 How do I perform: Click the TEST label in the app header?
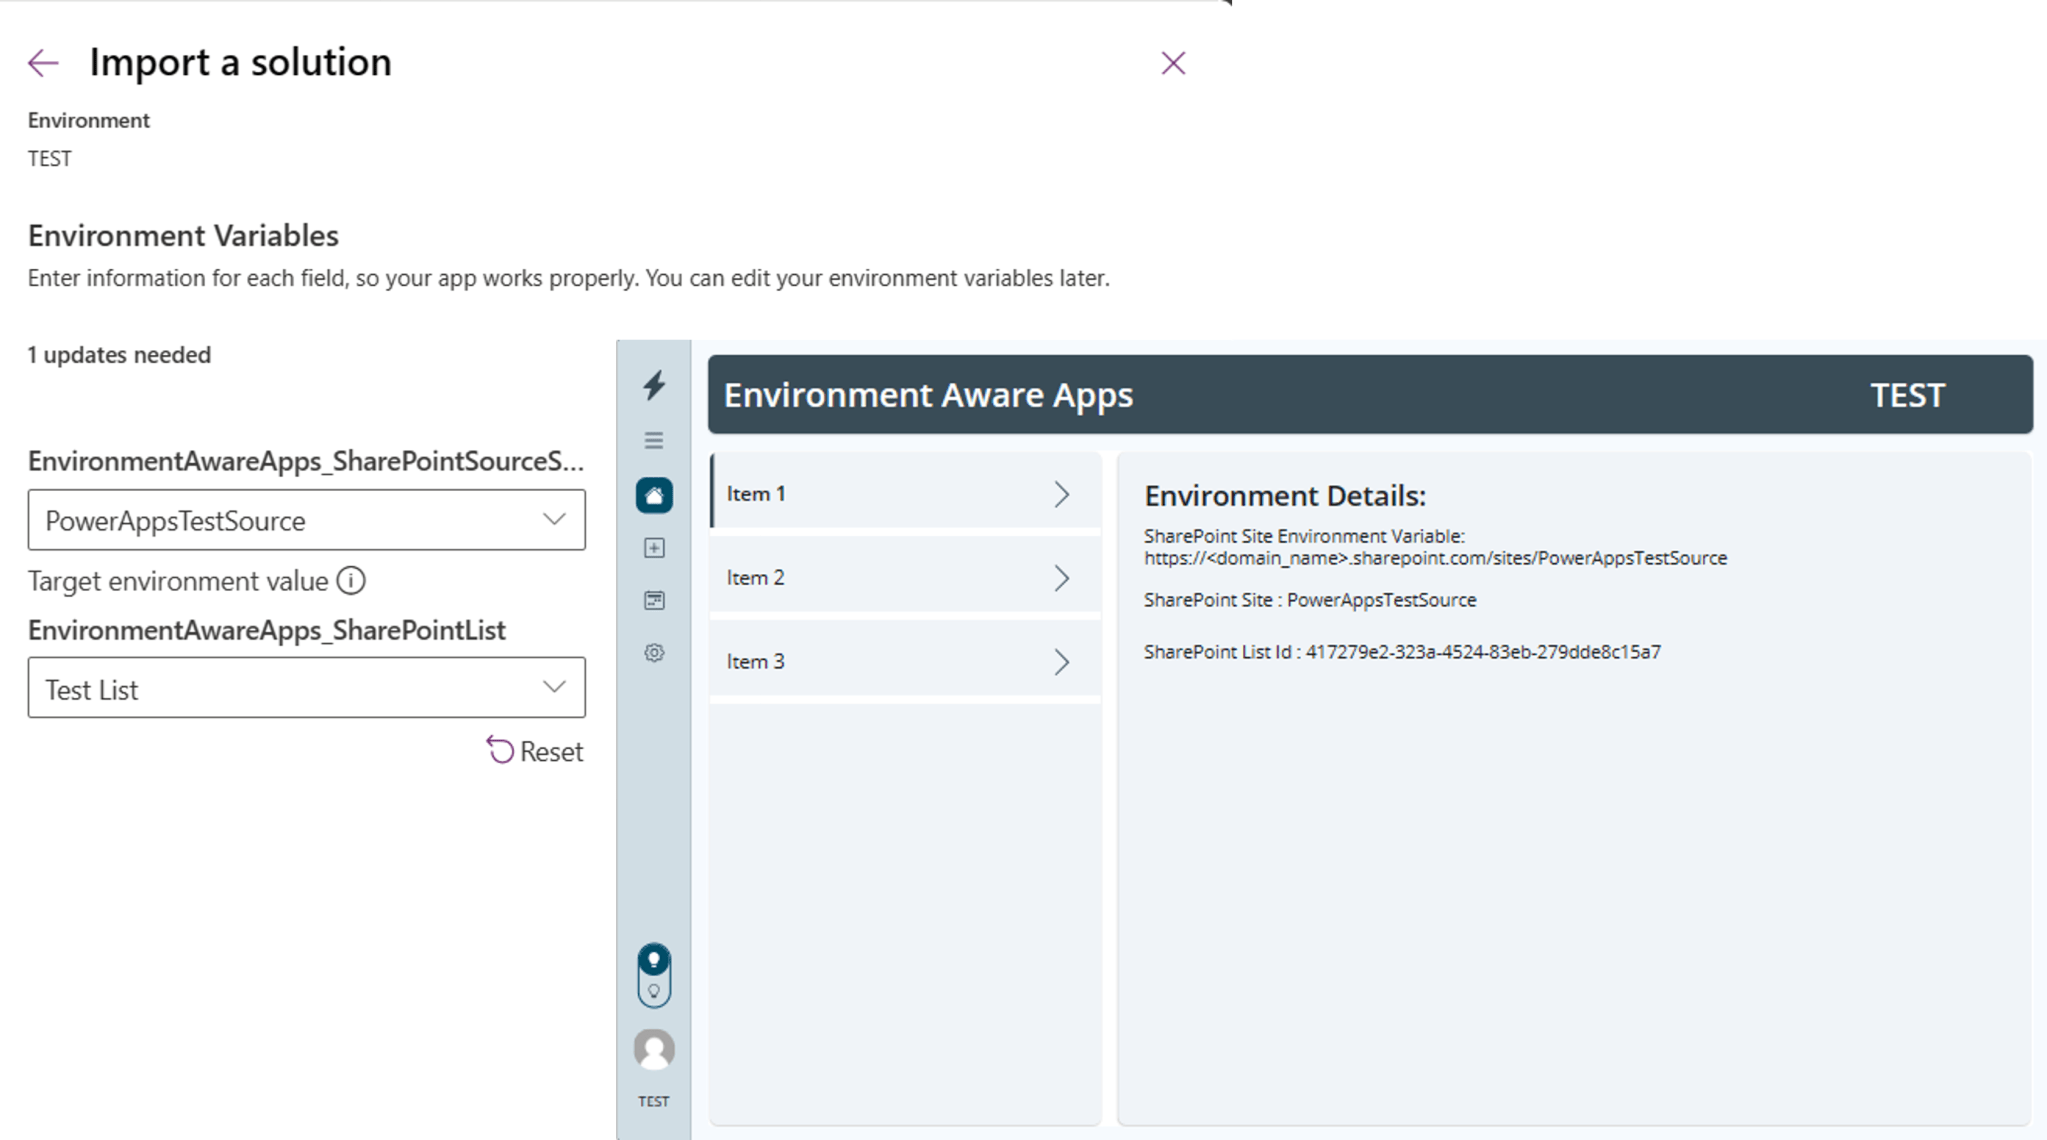[x=1908, y=395]
